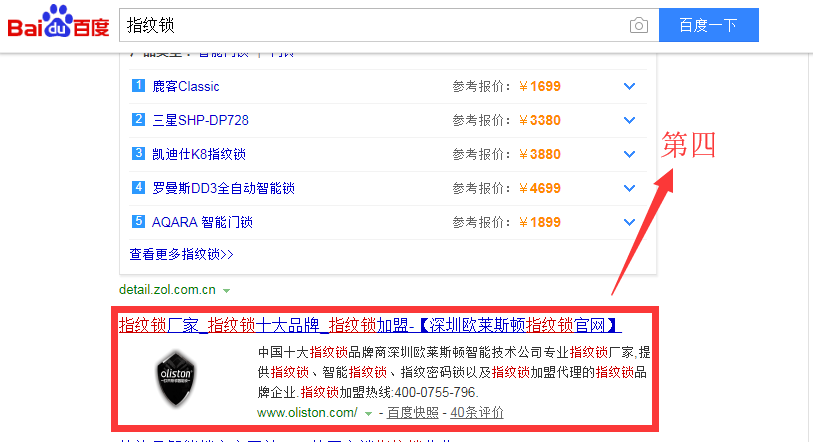
Task: Click price ¥3380
Action: 540,120
